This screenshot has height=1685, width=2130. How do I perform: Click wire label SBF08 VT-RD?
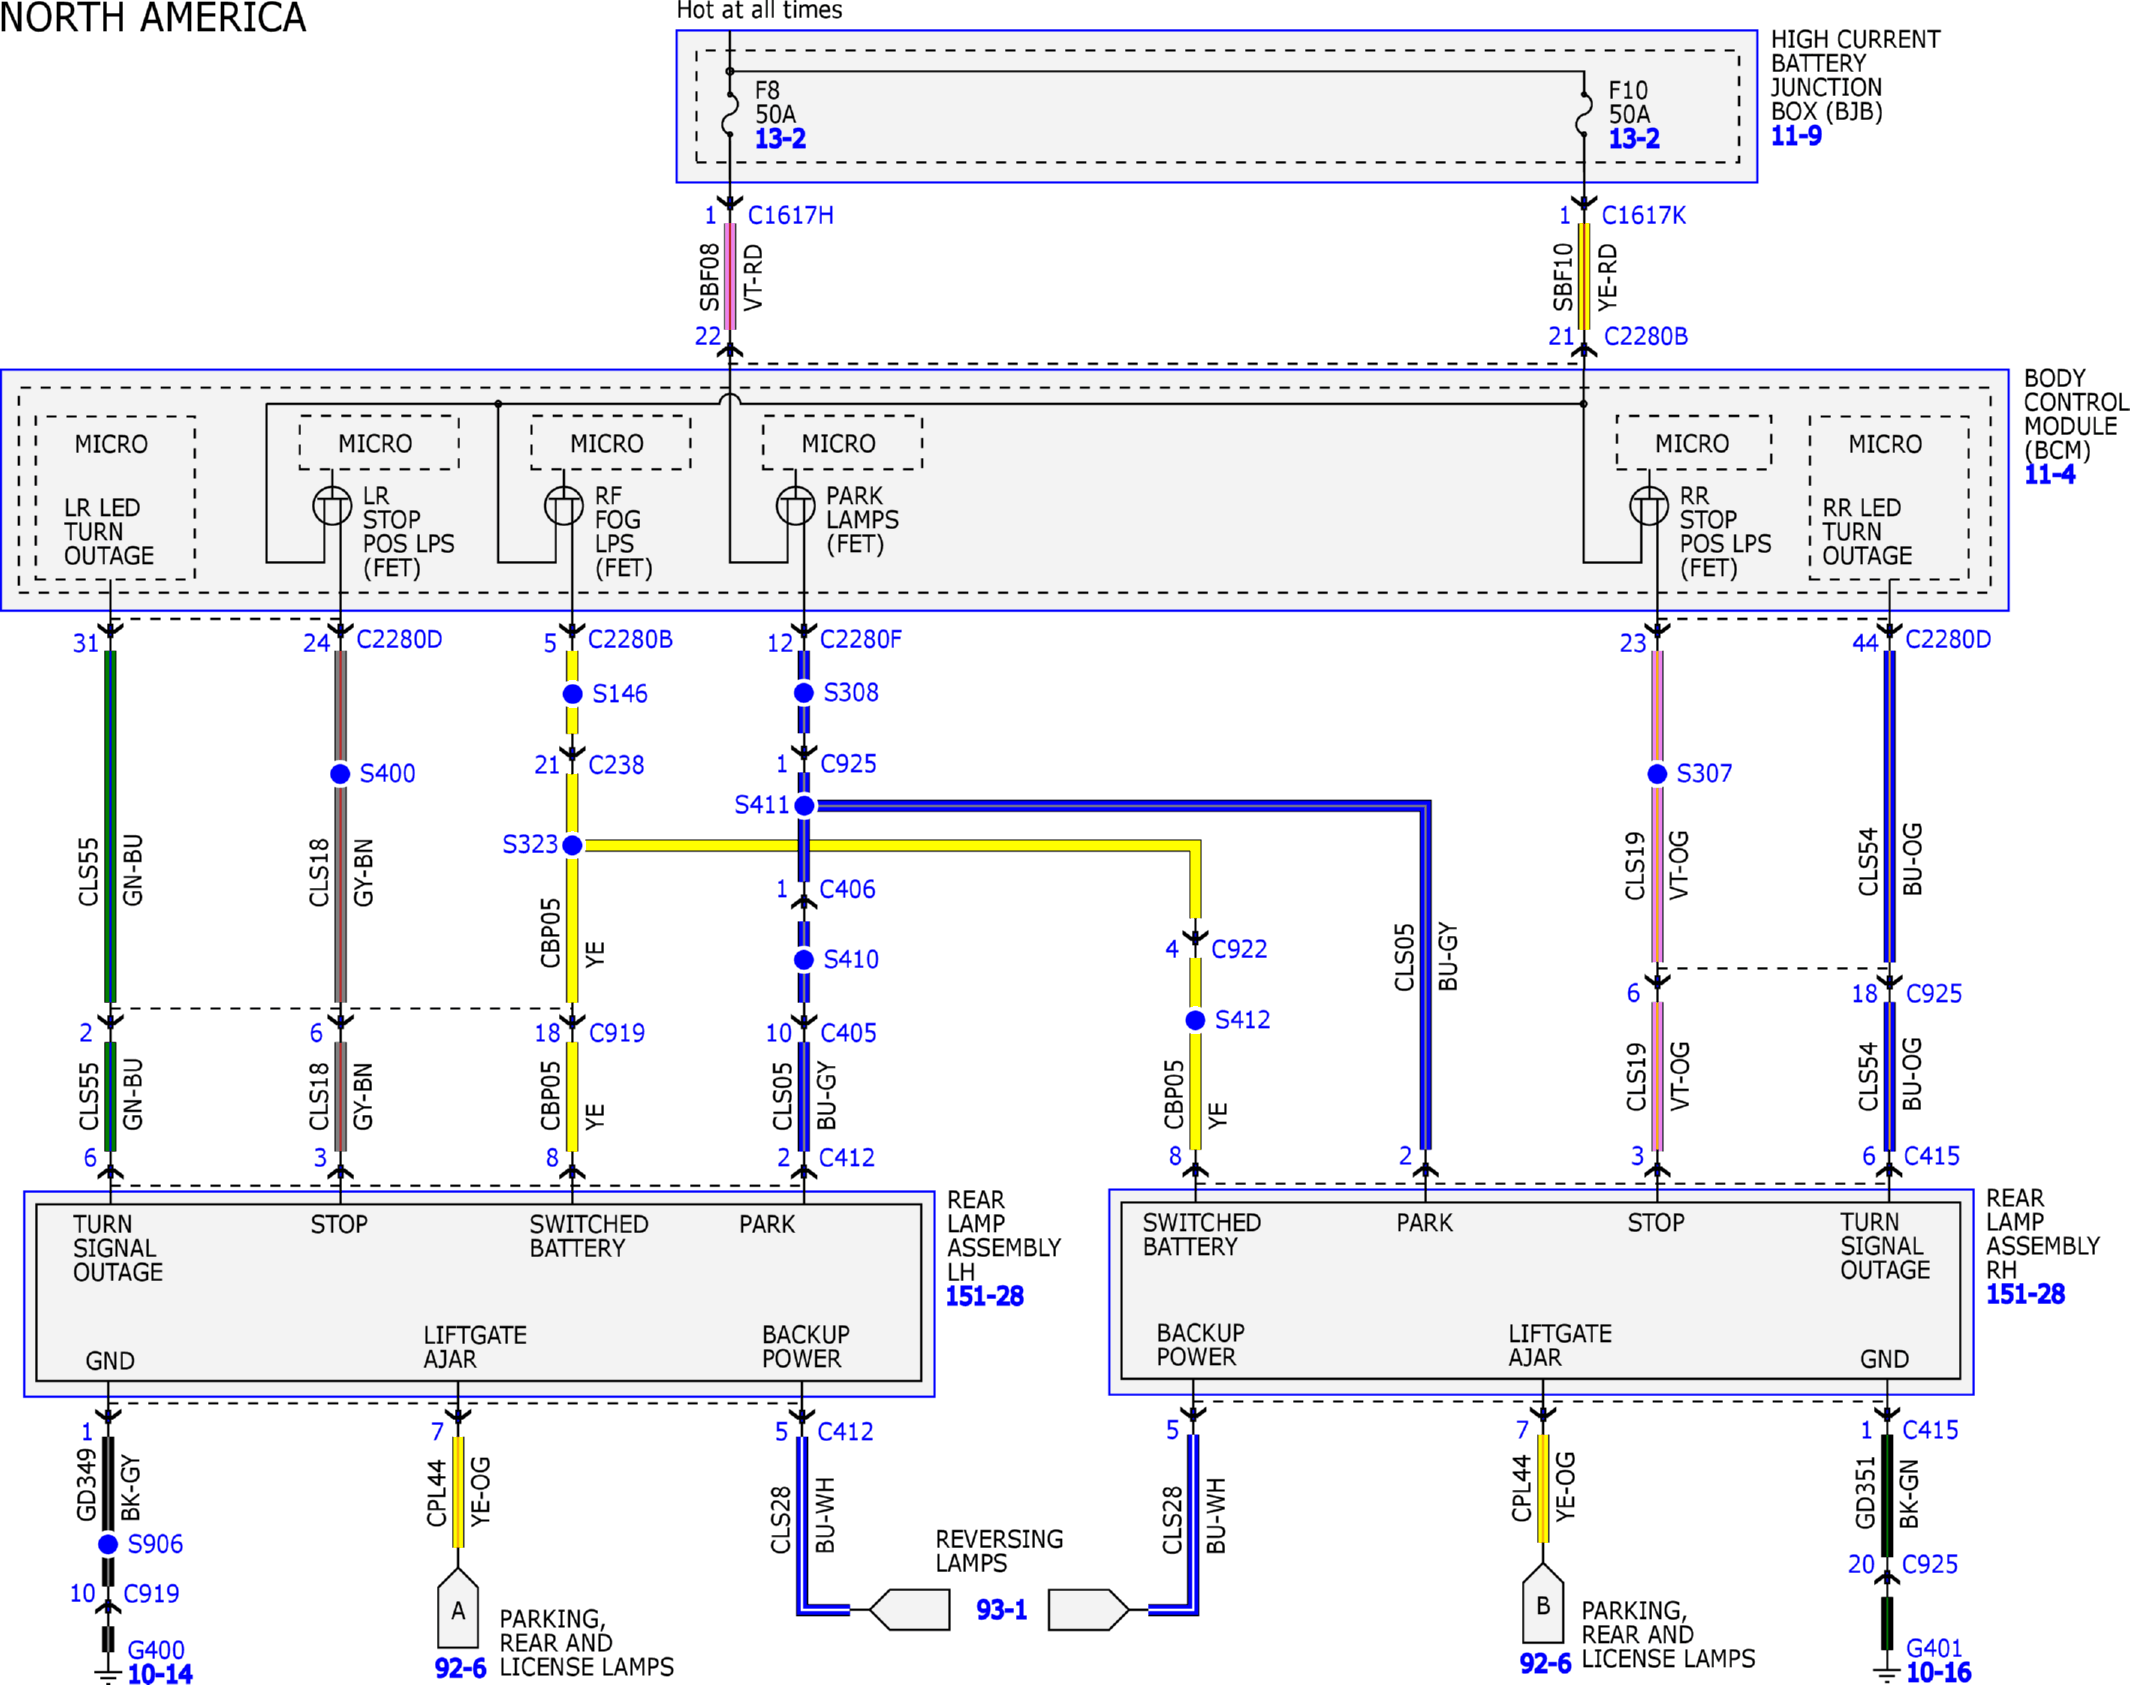pyautogui.click(x=731, y=277)
